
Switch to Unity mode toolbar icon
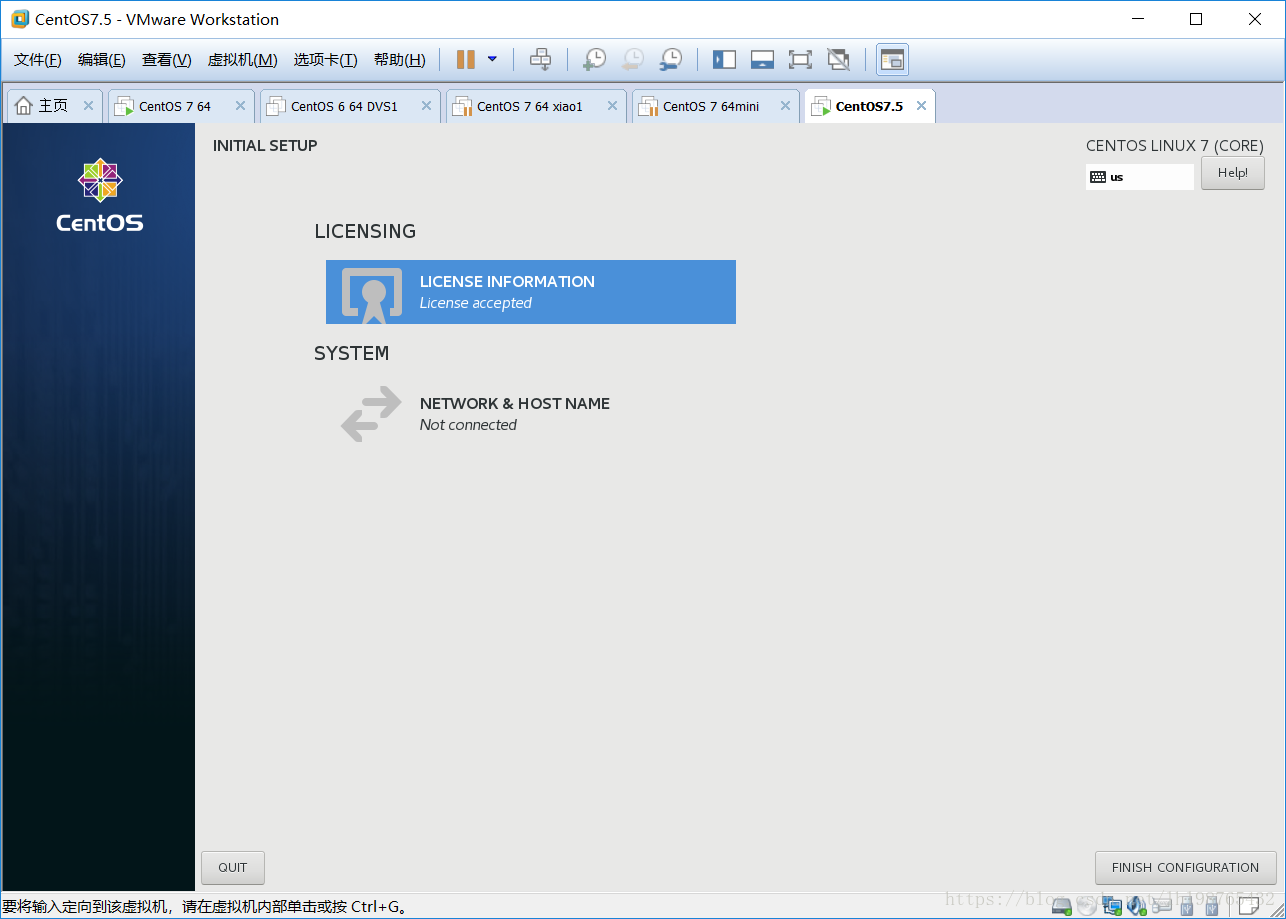point(838,60)
